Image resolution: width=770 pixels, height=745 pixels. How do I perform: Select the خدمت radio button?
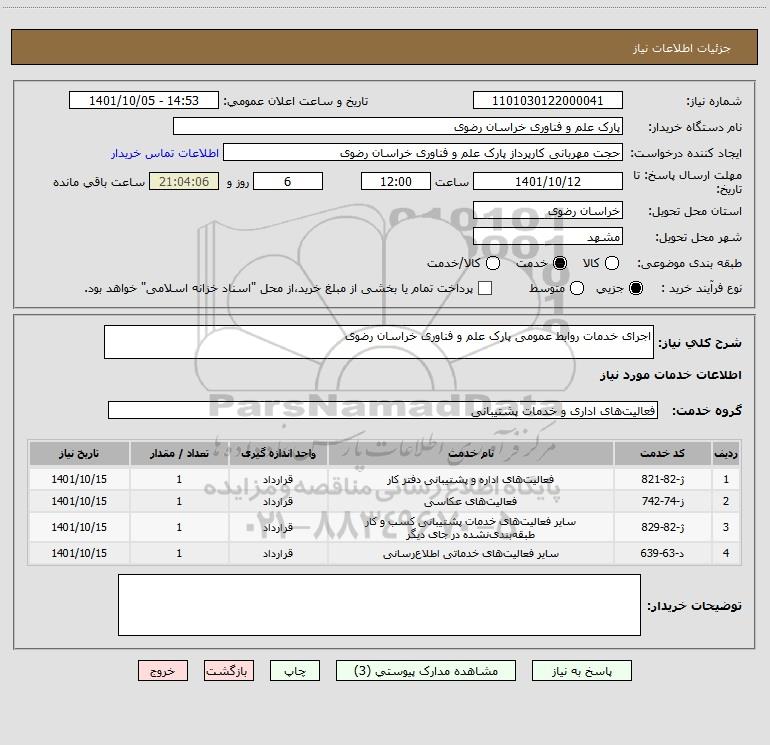click(559, 263)
